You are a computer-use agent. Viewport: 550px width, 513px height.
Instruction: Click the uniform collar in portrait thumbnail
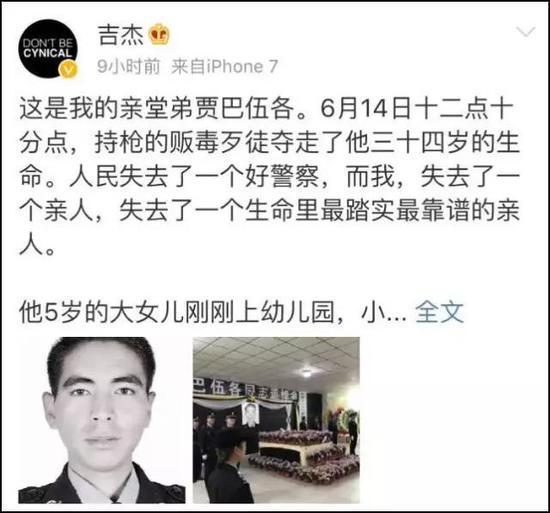[x=102, y=486]
